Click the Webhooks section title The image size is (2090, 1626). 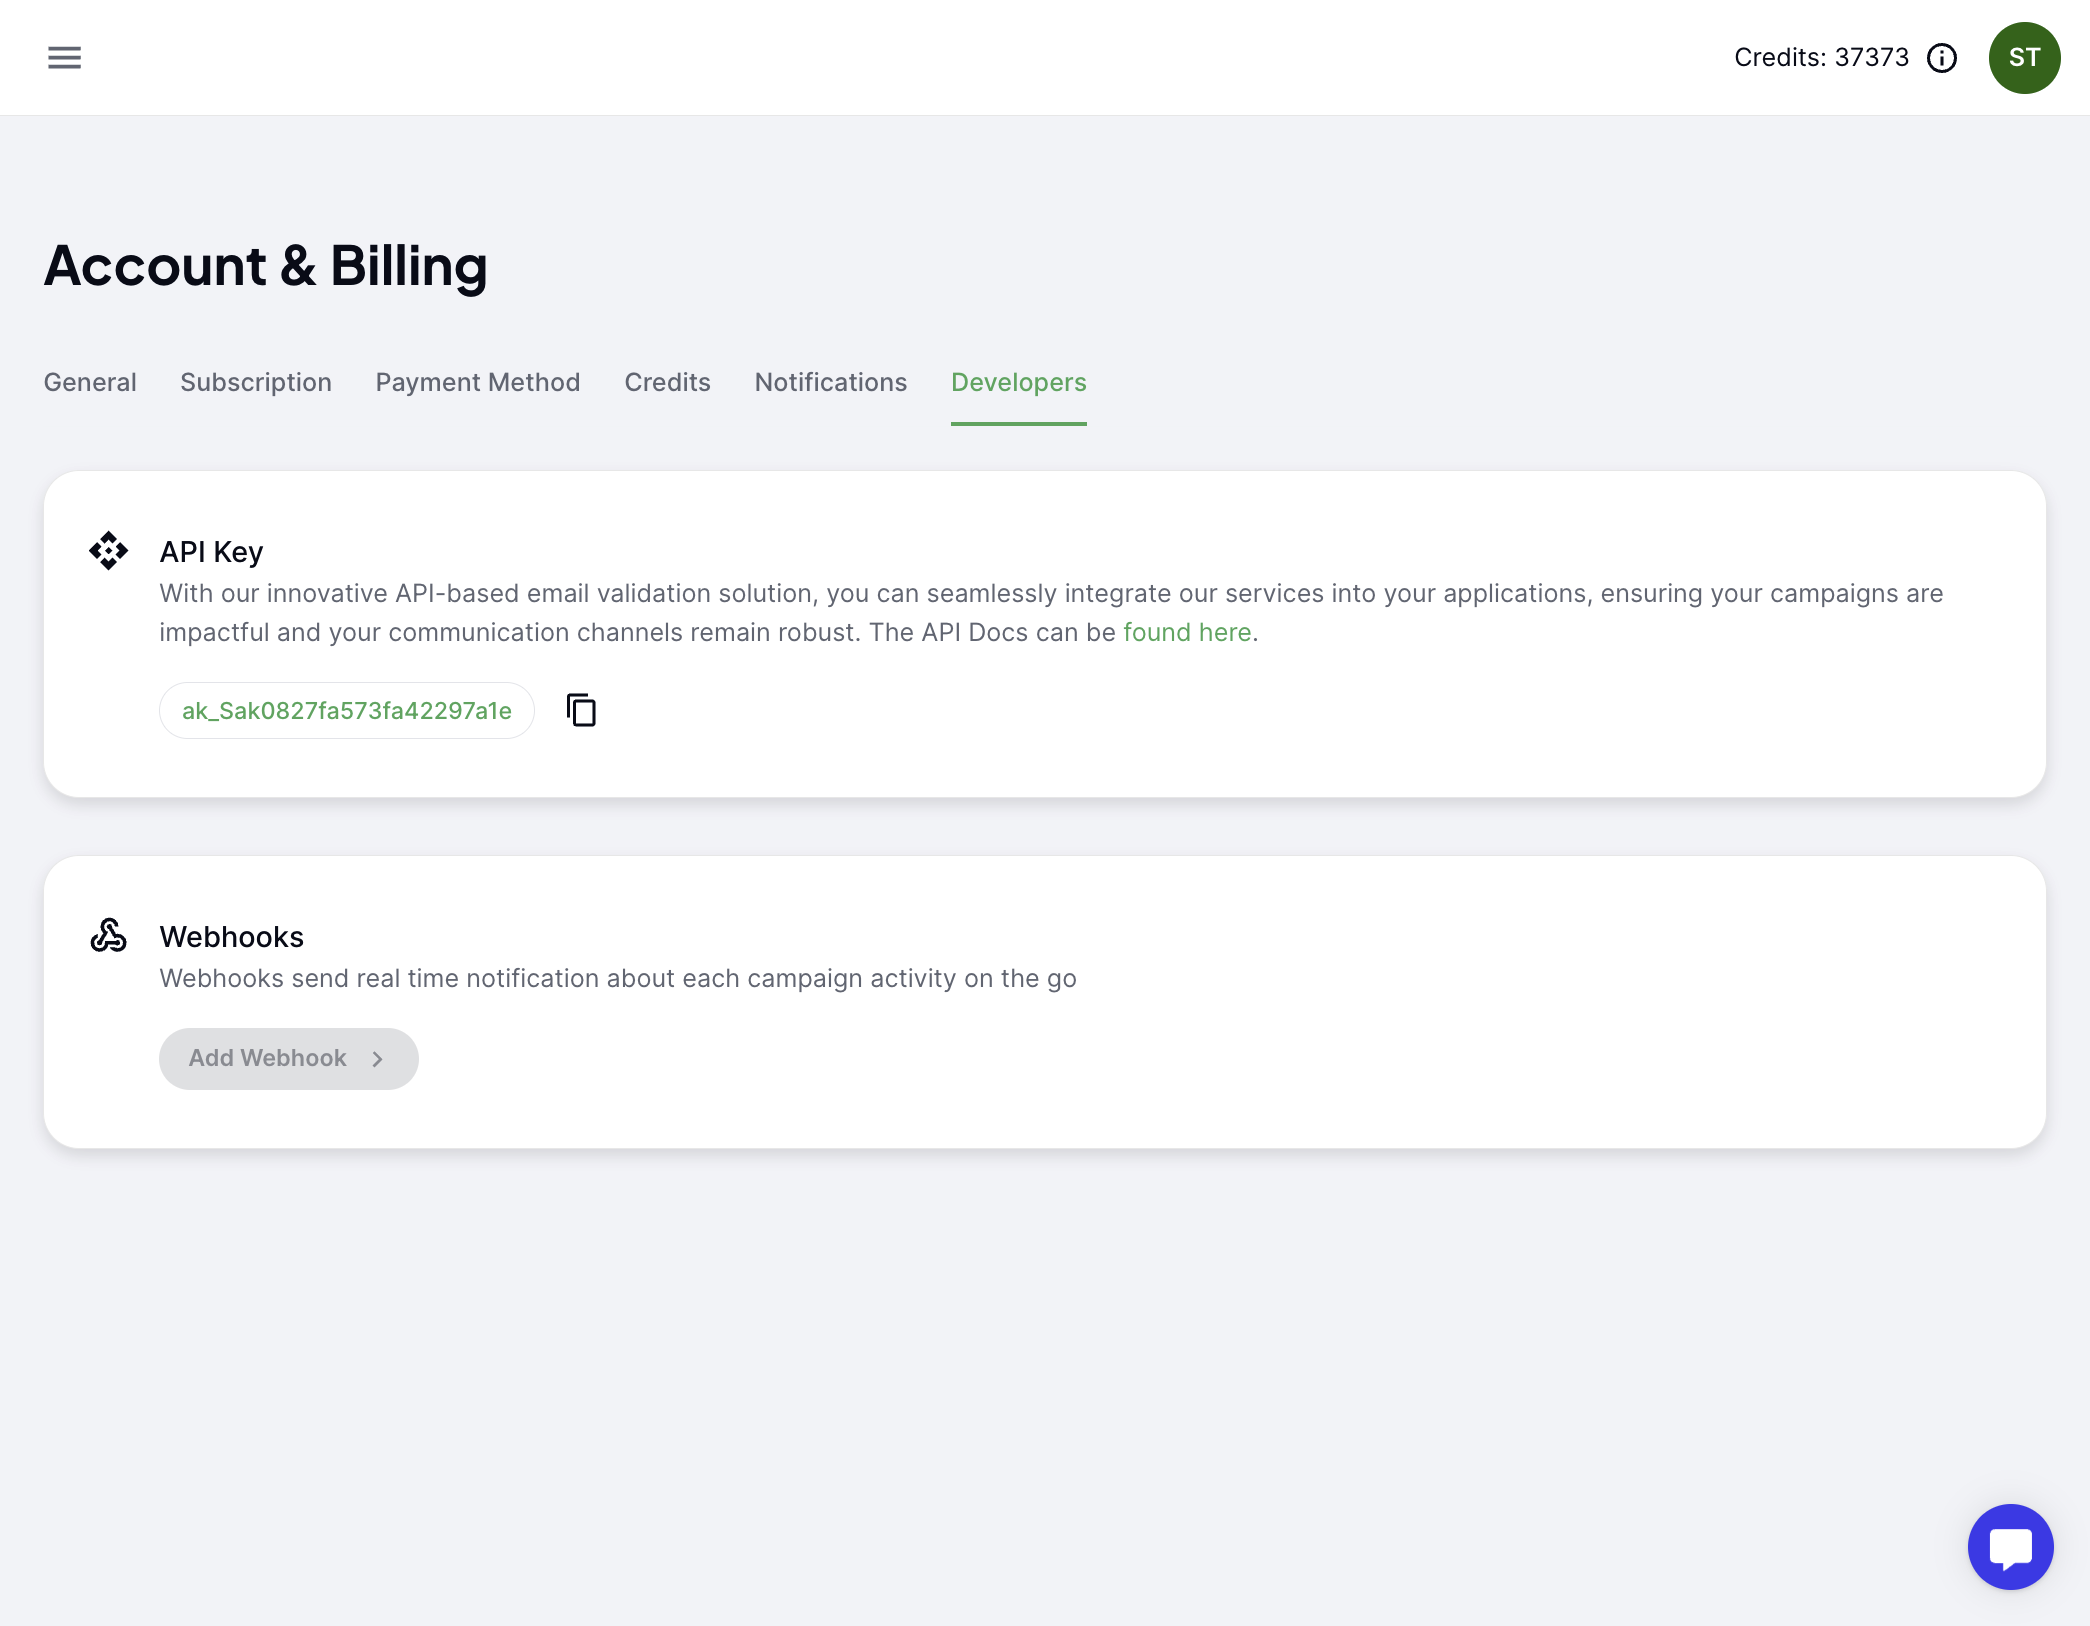[231, 937]
